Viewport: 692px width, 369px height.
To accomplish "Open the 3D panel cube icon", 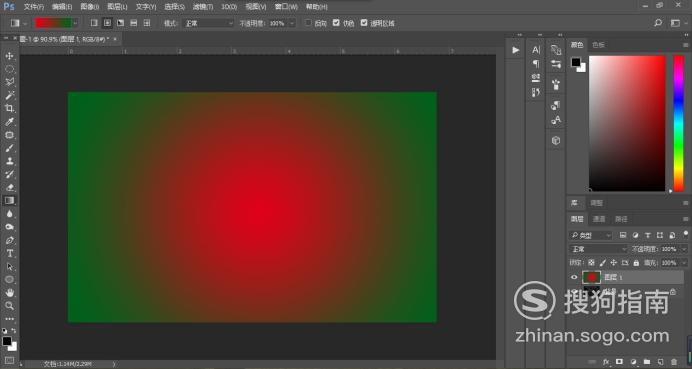I will (x=556, y=140).
